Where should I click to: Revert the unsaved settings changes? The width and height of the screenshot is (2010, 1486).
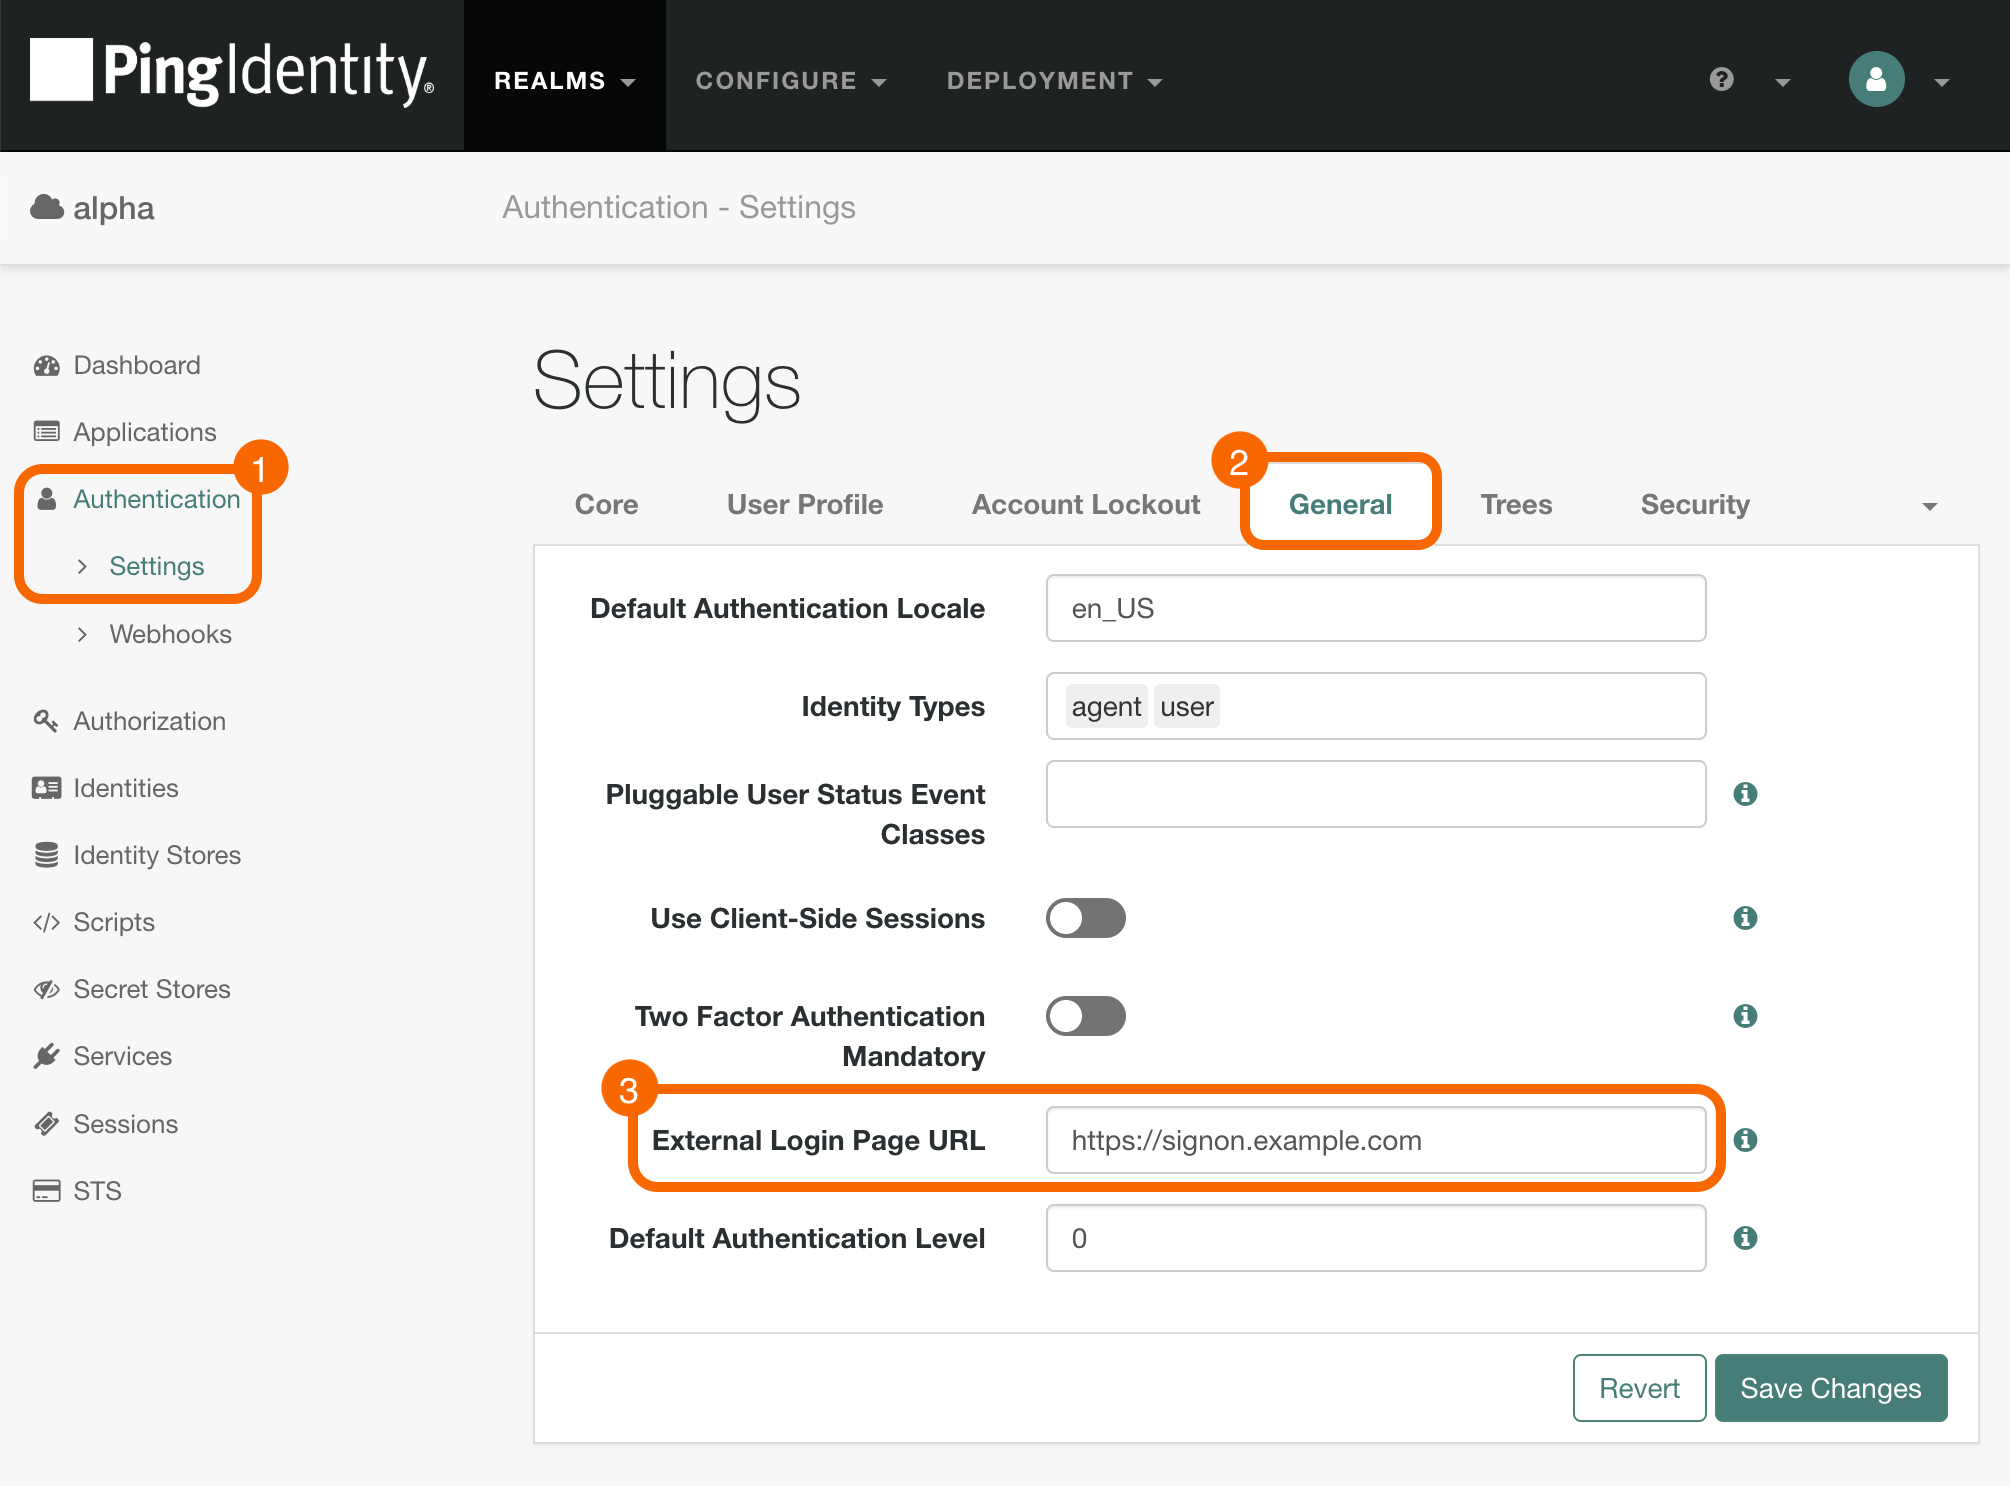click(1639, 1388)
